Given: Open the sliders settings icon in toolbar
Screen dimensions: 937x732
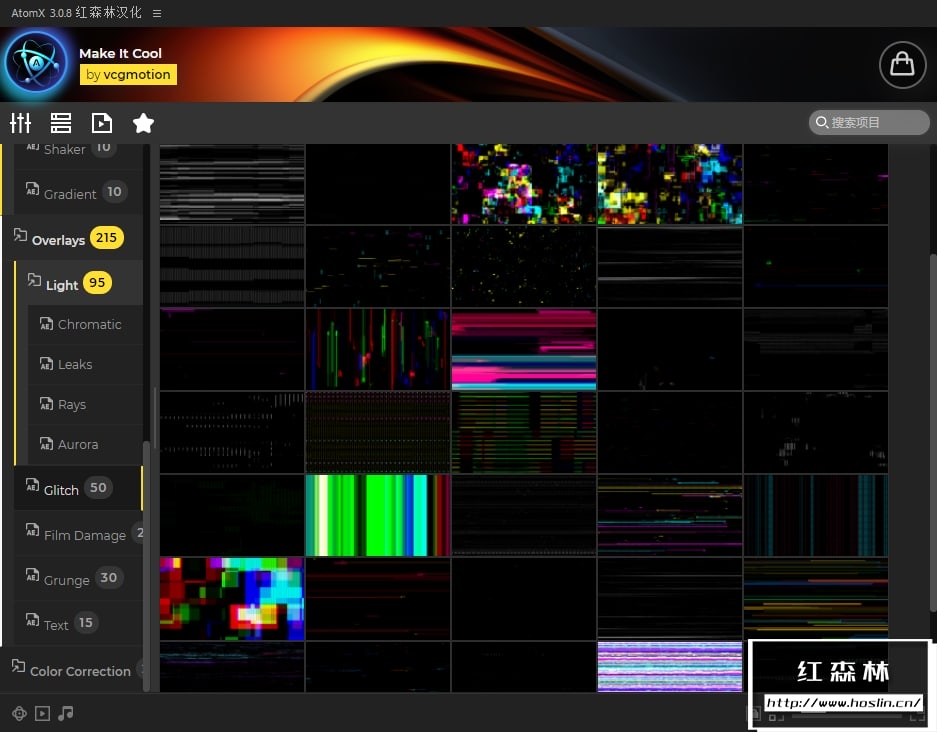Looking at the screenshot, I should pos(21,123).
